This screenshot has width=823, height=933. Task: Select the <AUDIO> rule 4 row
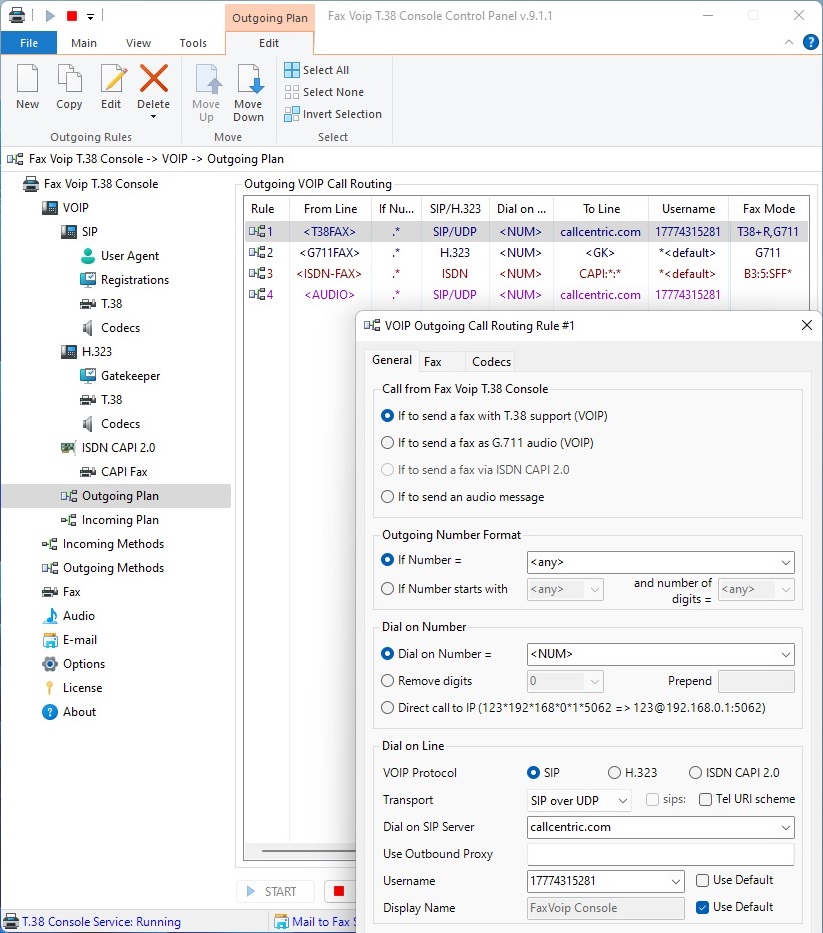[526, 295]
